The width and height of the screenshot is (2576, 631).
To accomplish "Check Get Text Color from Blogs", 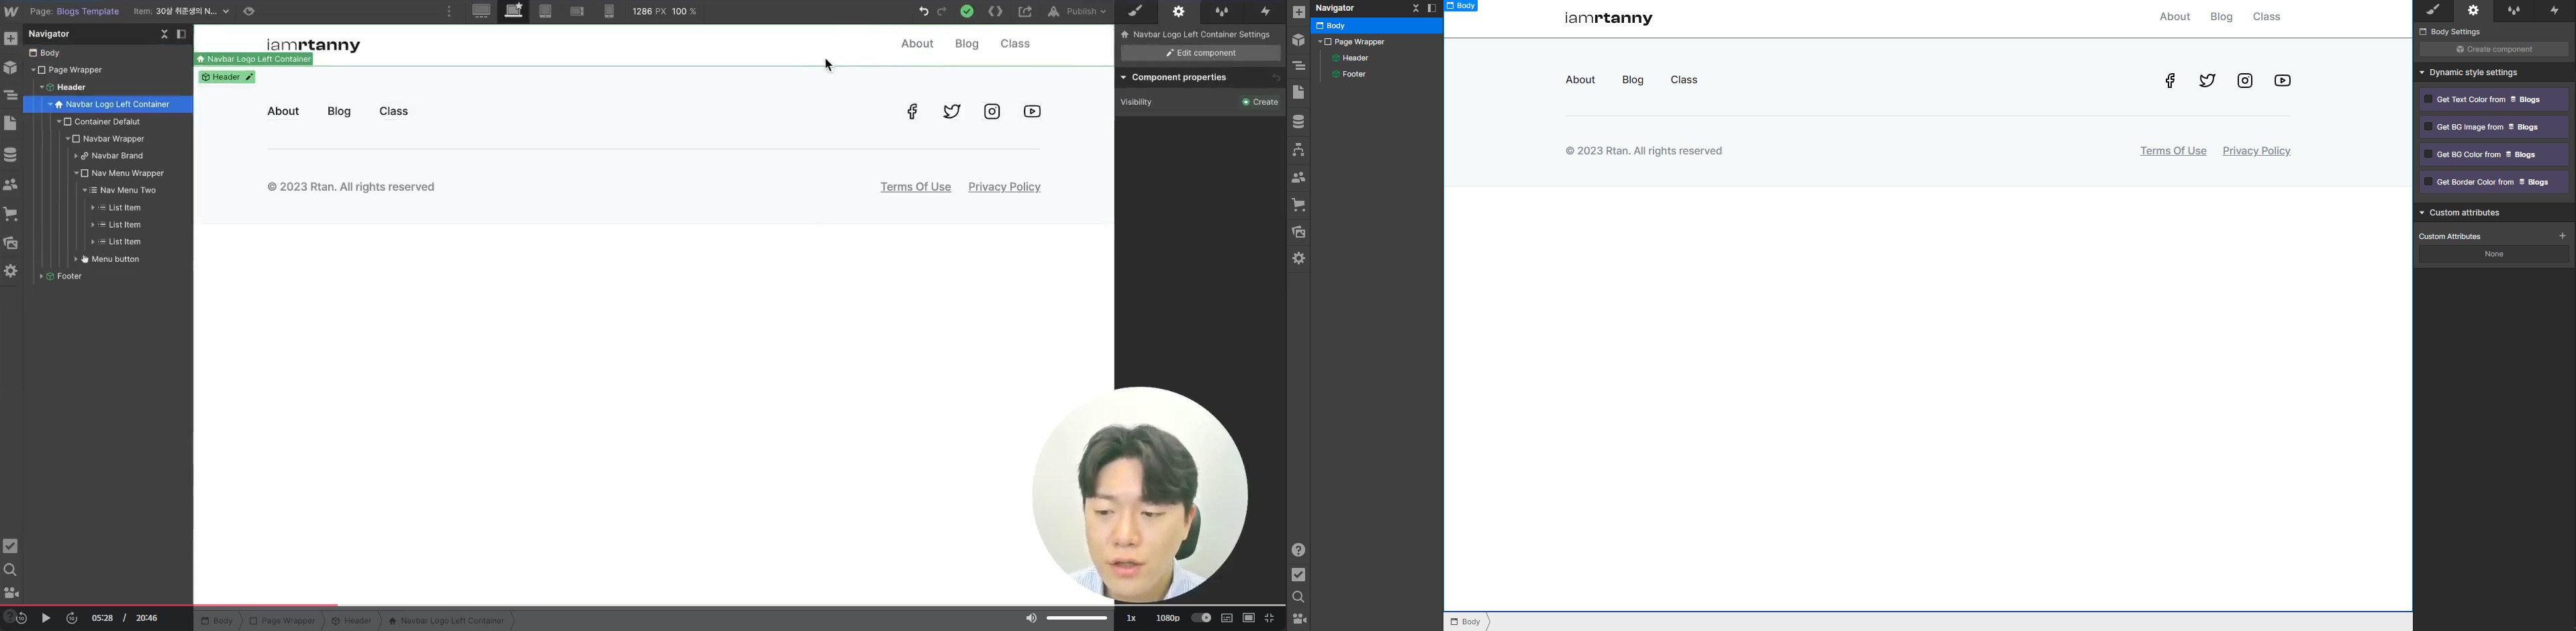I will (2428, 99).
